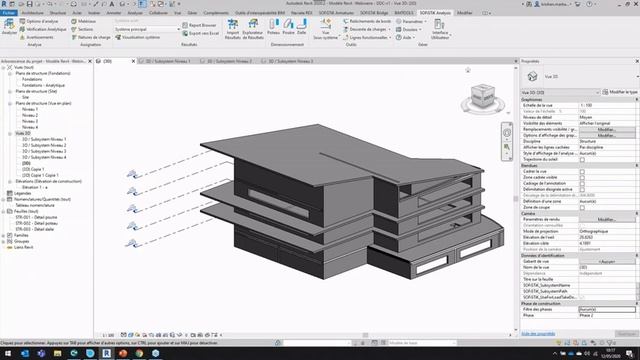
Task: Collapse the Vues 3D tree node
Action: coord(10,133)
